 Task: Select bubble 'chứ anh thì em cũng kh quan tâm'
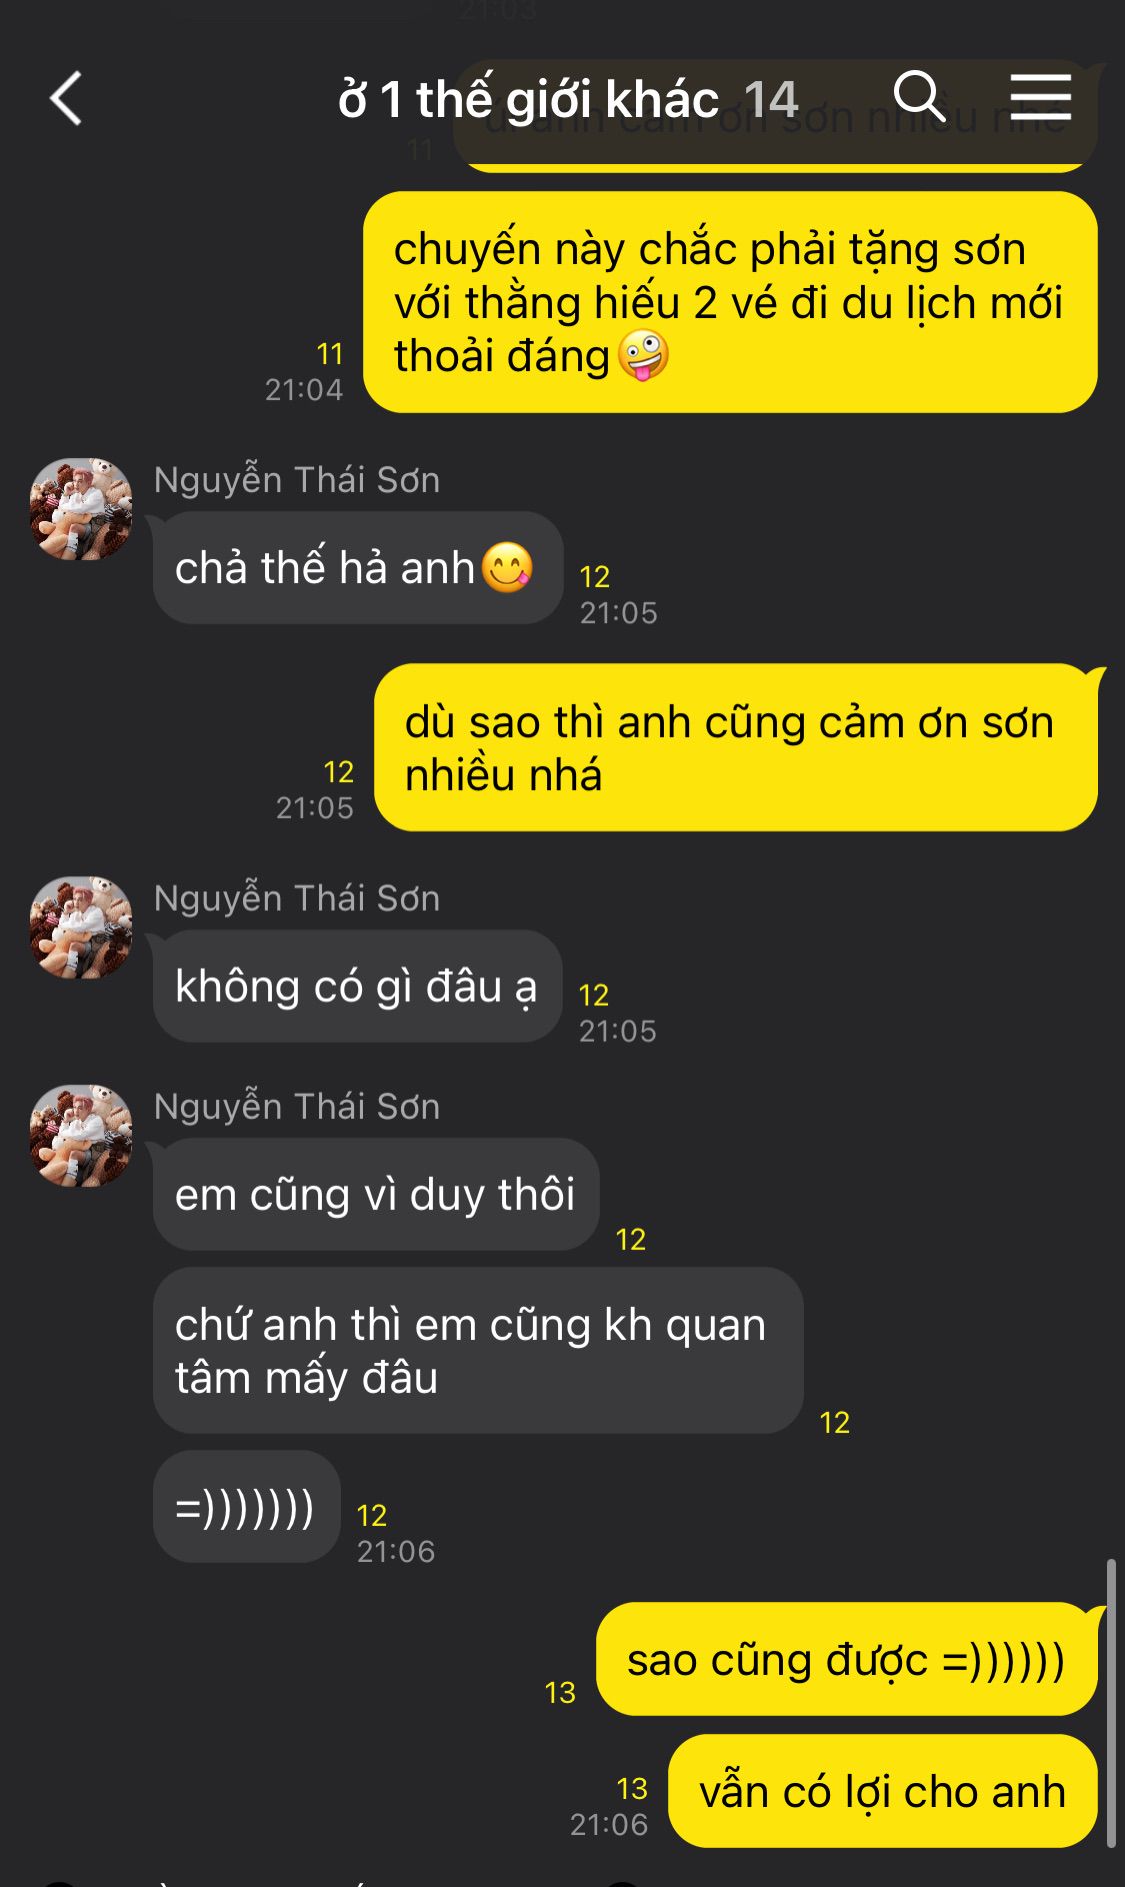tap(478, 1350)
